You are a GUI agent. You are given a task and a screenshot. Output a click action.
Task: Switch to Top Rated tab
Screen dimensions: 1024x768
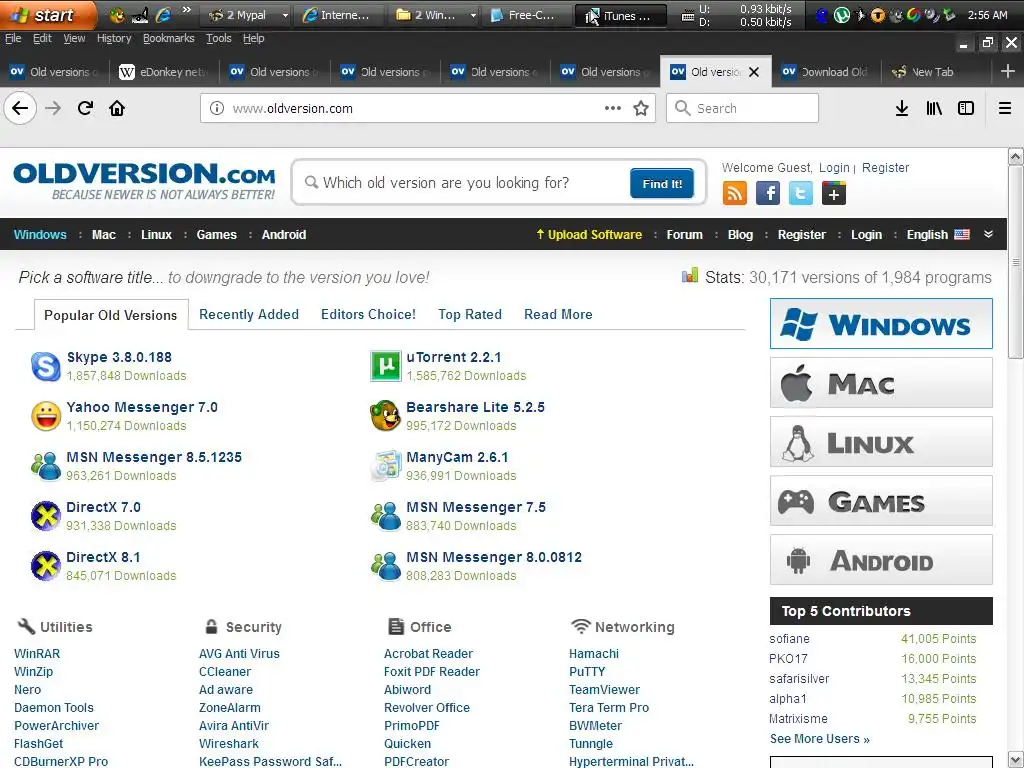point(470,314)
